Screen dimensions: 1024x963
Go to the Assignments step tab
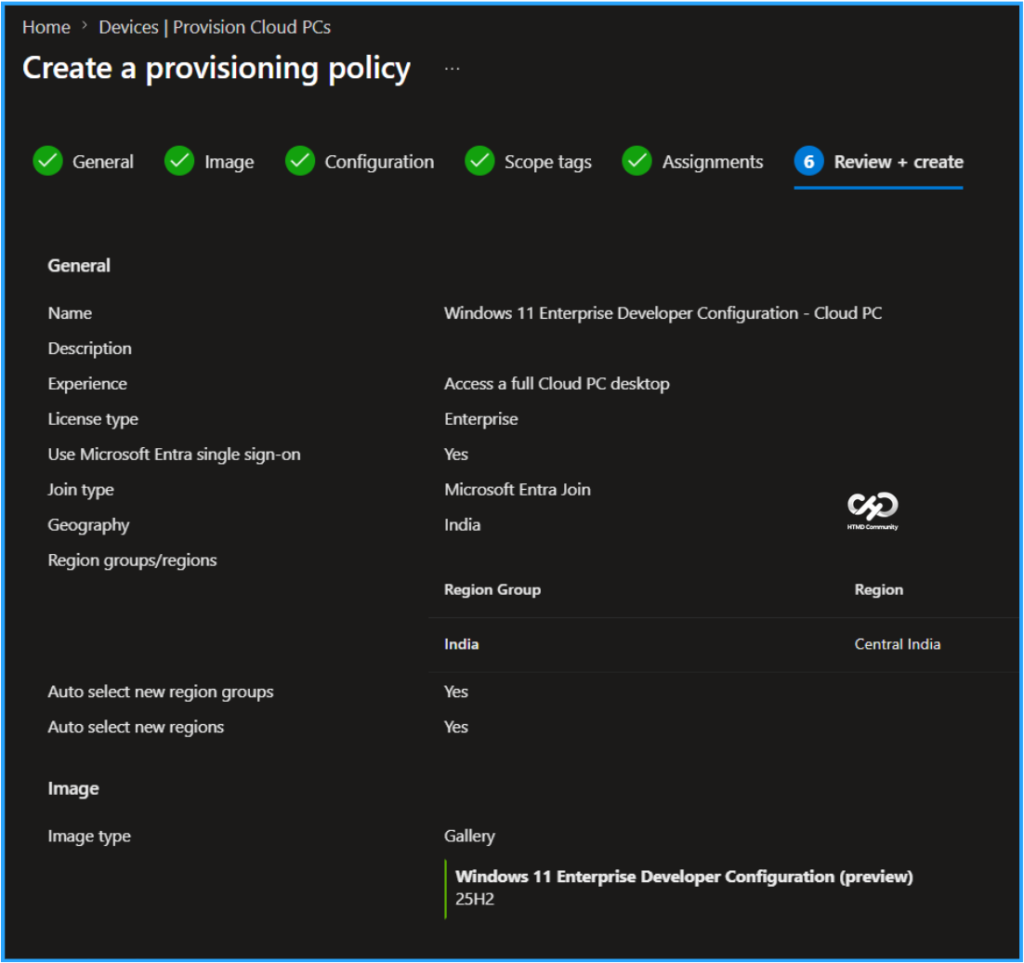click(x=712, y=162)
